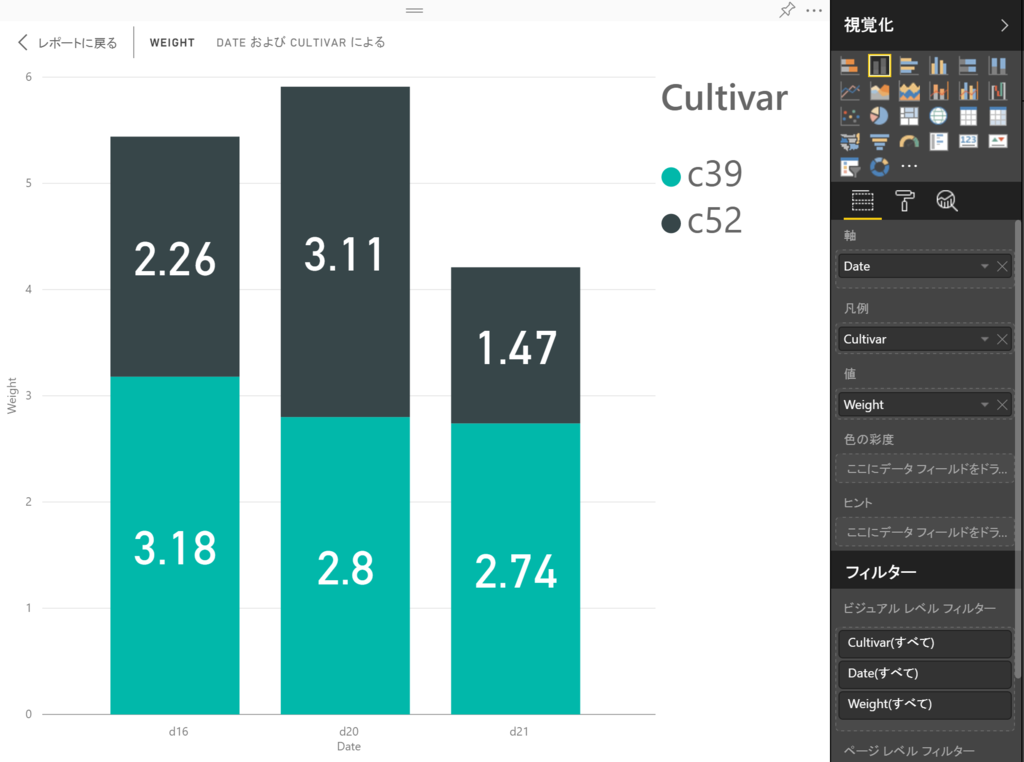Remove the Weight field from values
Viewport: 1024px width, 762px height.
click(1002, 405)
